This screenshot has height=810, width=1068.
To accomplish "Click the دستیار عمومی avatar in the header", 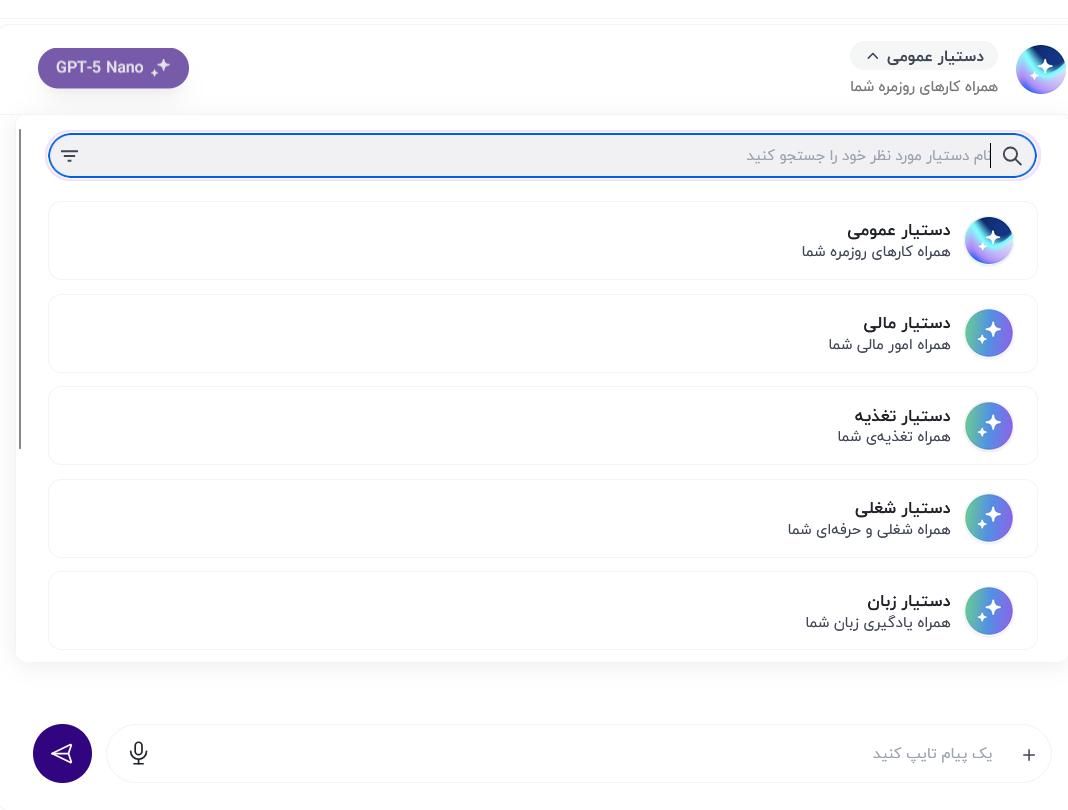I will (x=1040, y=69).
